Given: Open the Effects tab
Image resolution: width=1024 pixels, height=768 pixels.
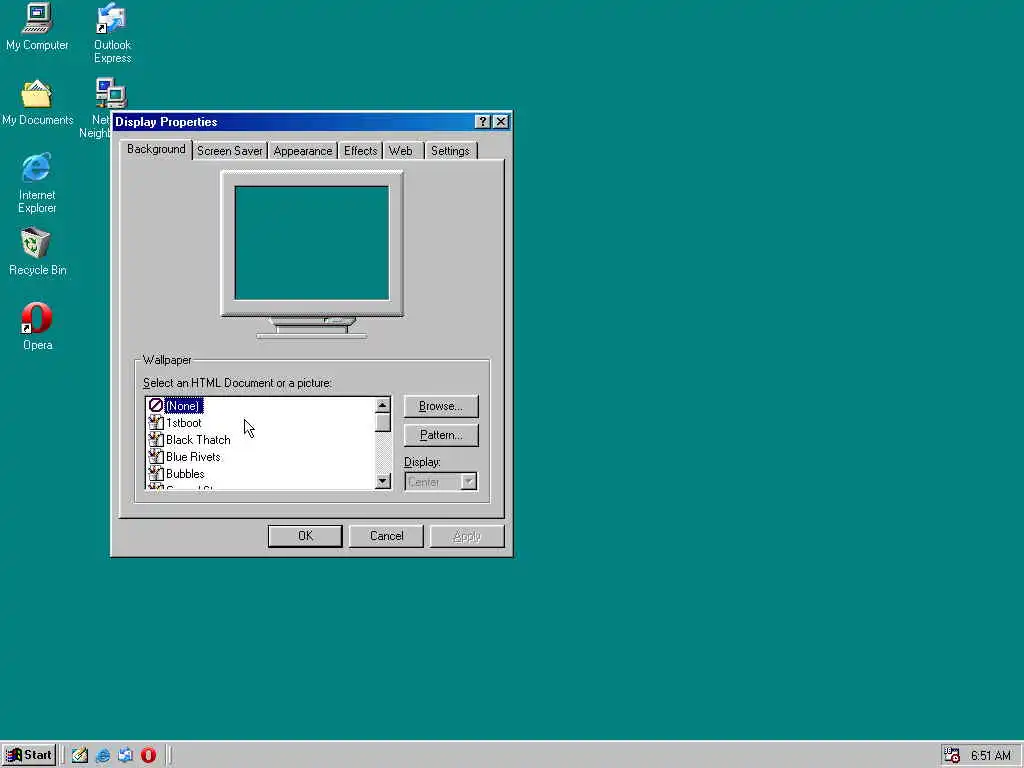Looking at the screenshot, I should [360, 151].
